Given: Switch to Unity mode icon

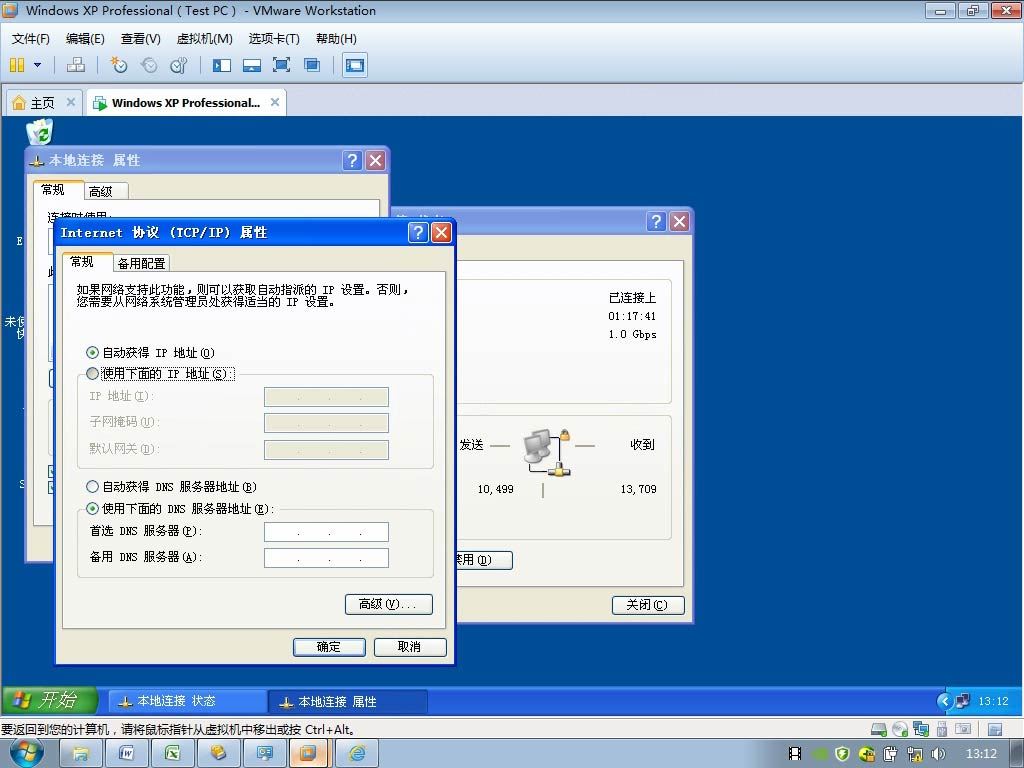Looking at the screenshot, I should 312,65.
